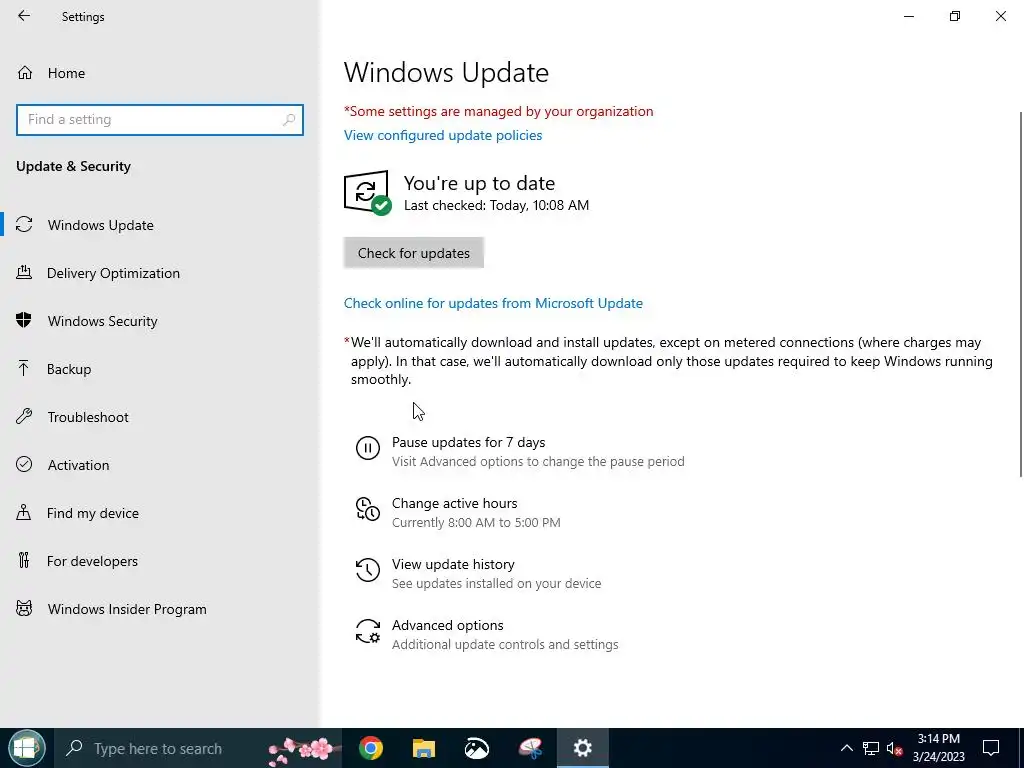Click the back arrow in Settings
The height and width of the screenshot is (768, 1024).
click(24, 16)
